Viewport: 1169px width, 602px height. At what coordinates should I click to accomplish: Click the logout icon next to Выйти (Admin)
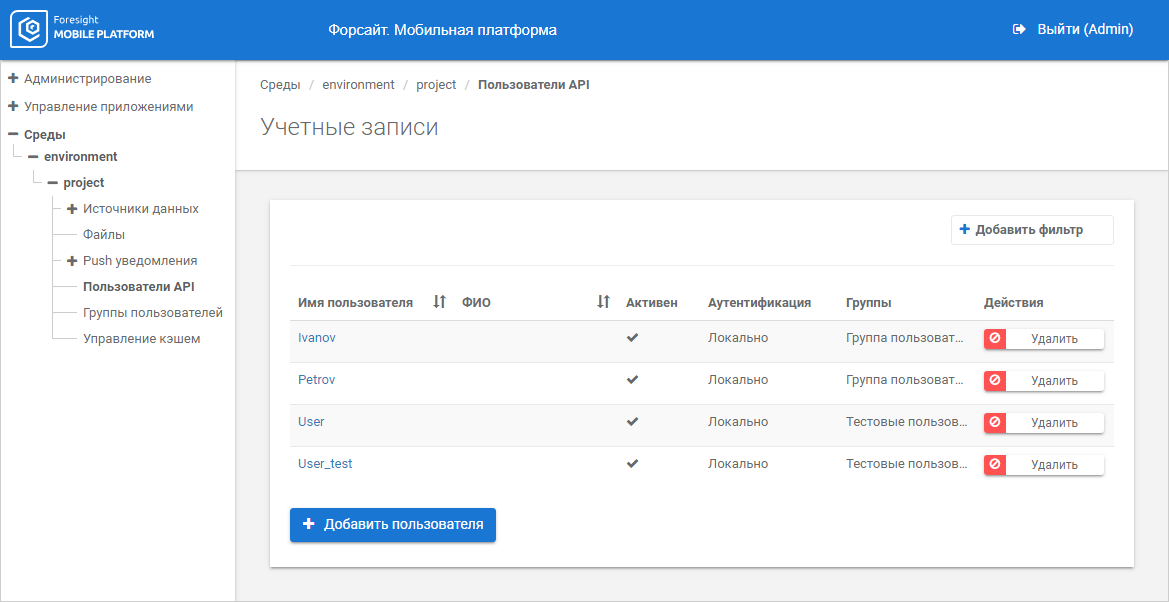(x=1017, y=30)
